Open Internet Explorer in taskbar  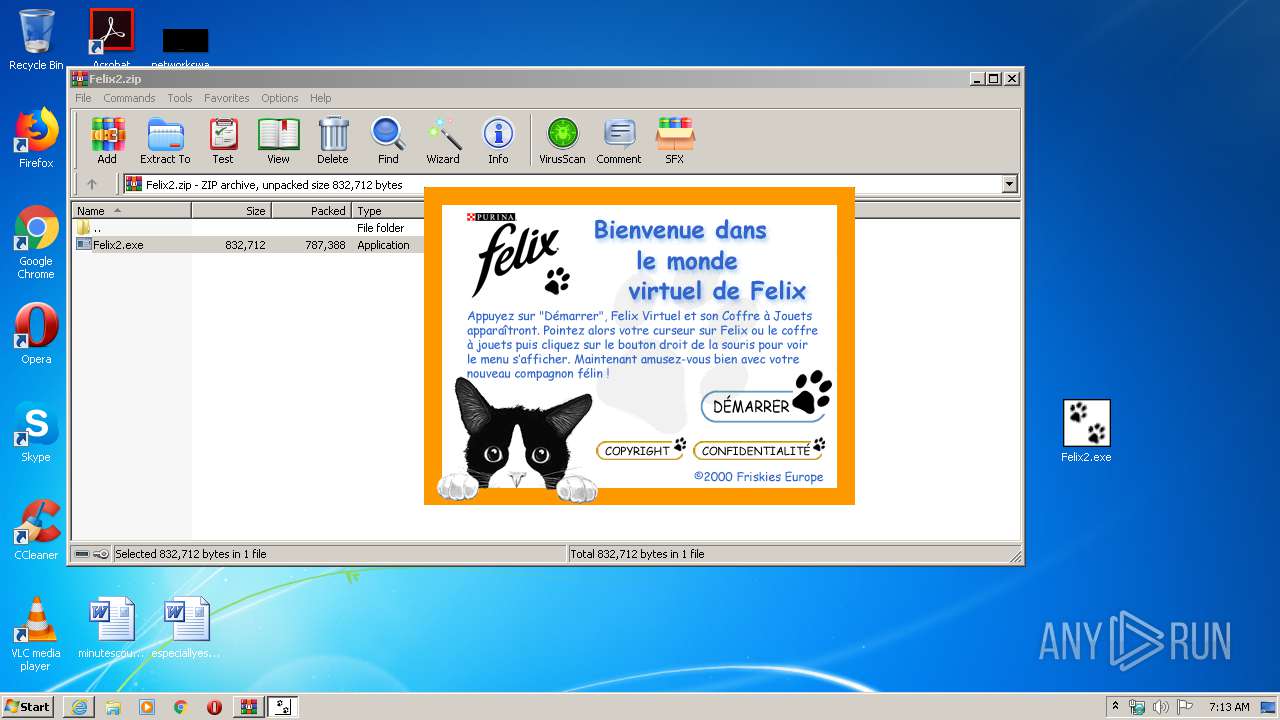coord(79,707)
